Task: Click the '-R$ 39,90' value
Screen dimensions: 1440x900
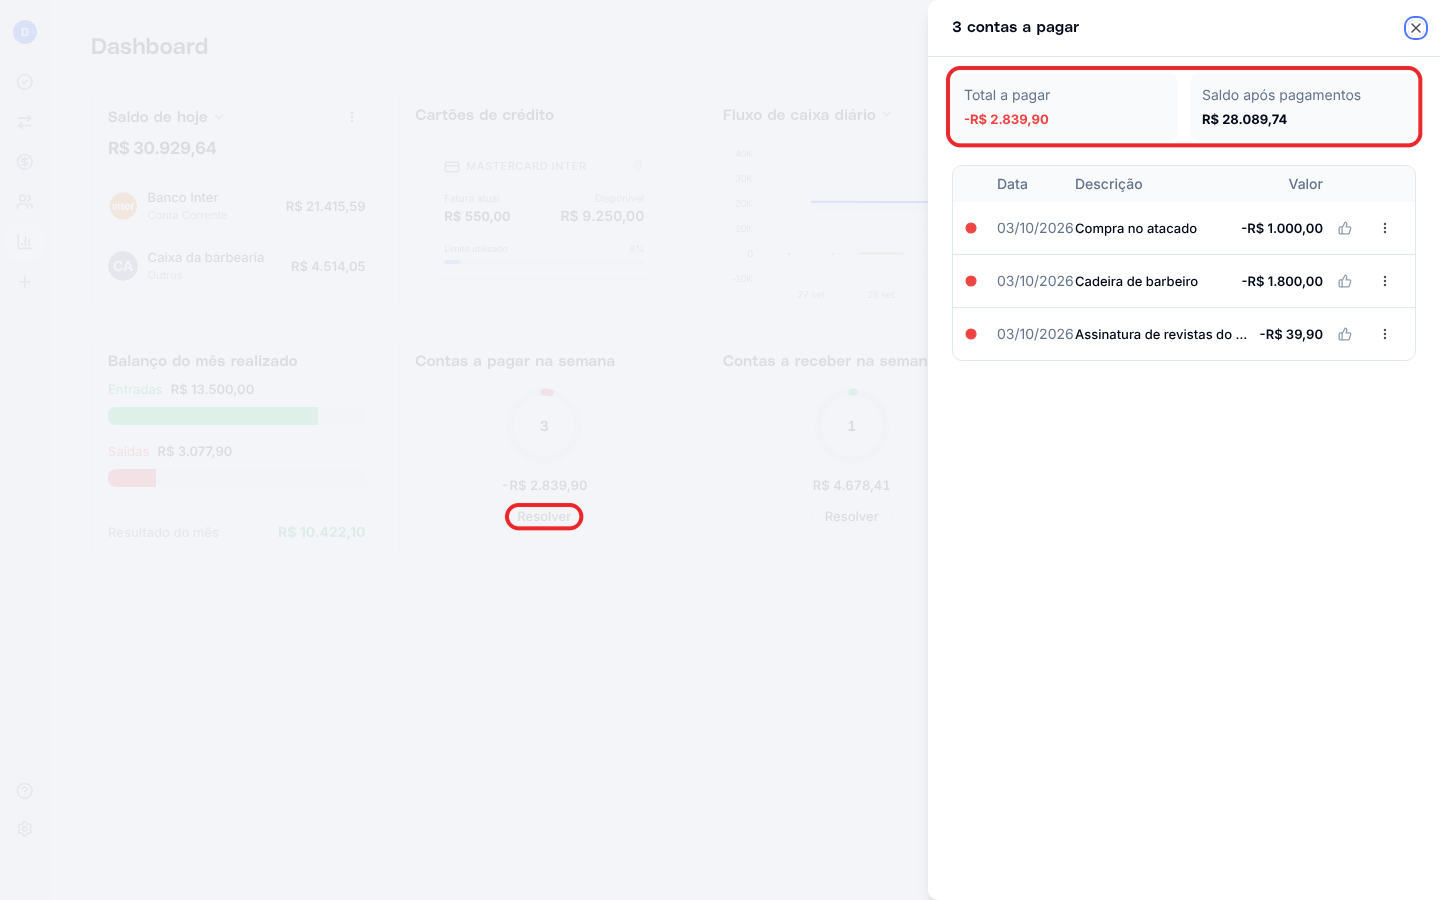Action: pos(1291,334)
